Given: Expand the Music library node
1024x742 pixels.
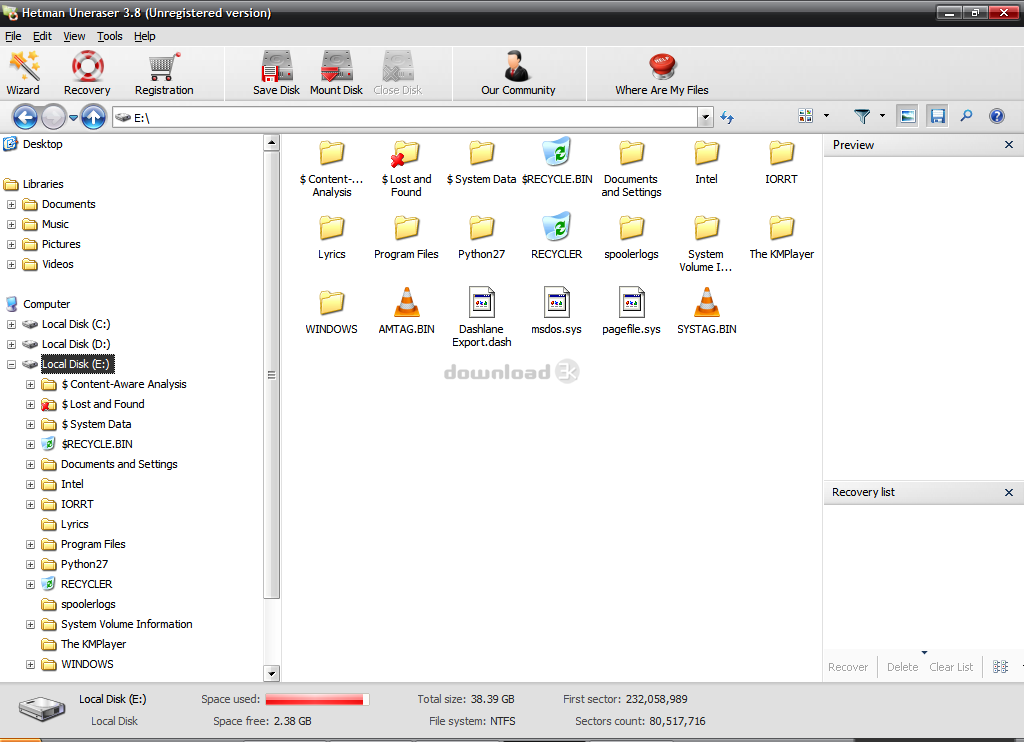Looking at the screenshot, I should 11,225.
